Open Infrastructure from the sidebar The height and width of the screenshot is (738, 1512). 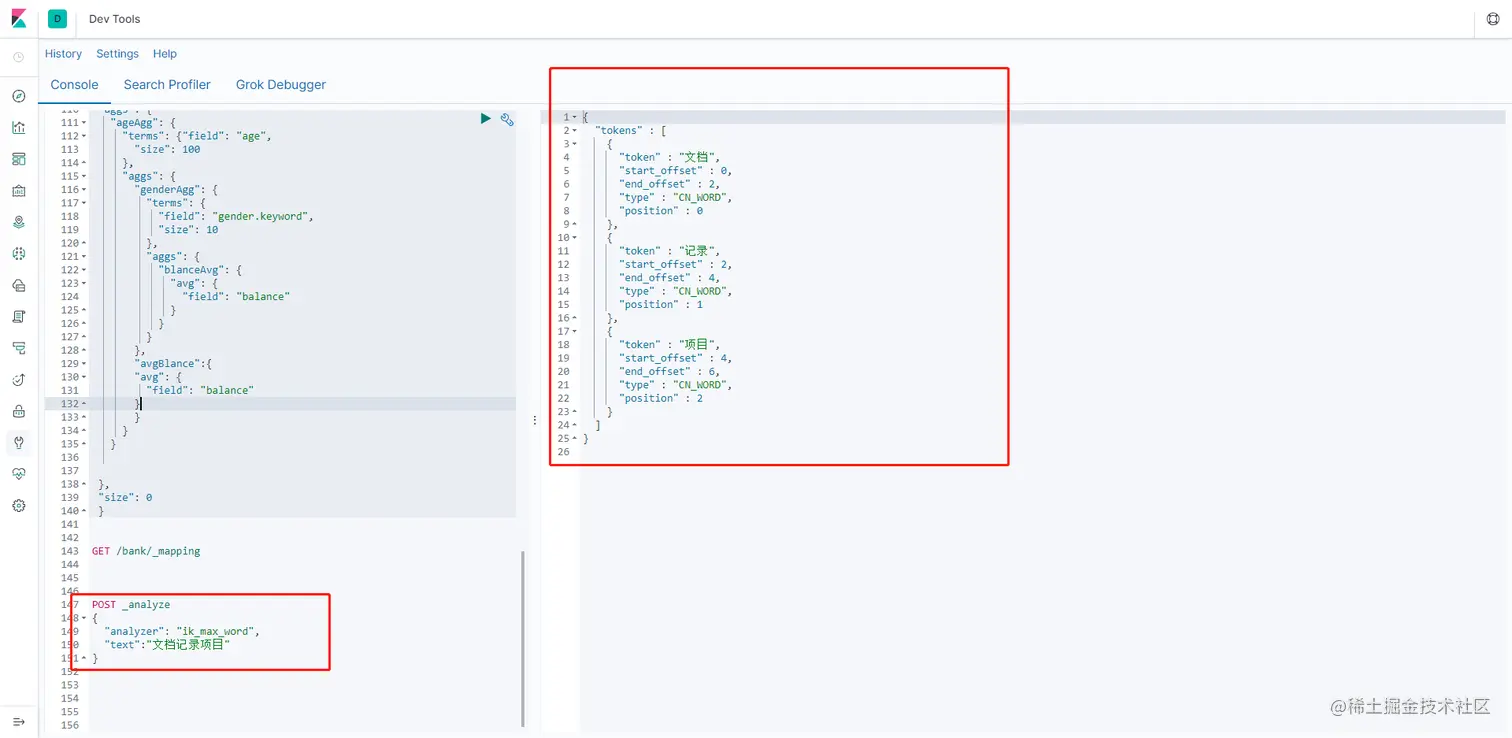coord(18,285)
